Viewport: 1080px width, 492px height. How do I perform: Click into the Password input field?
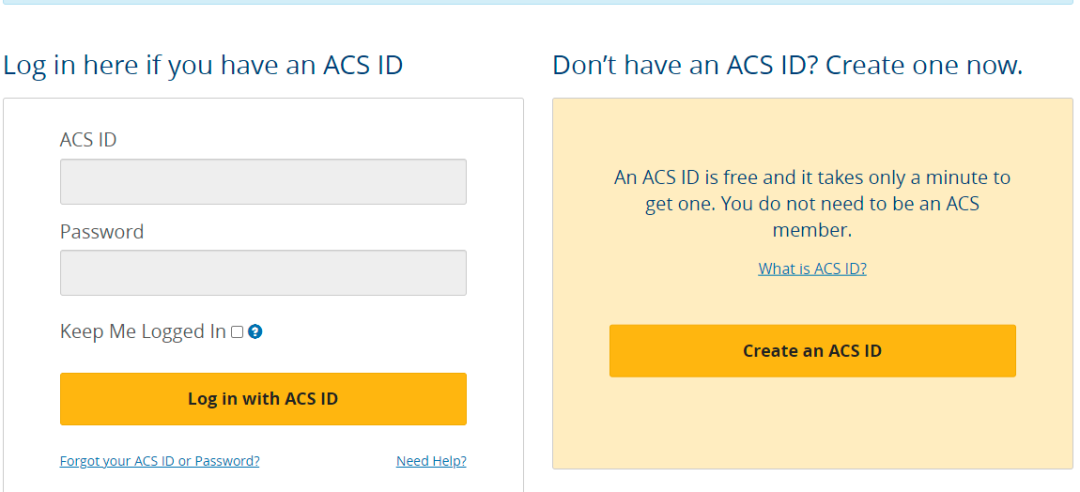pyautogui.click(x=263, y=272)
